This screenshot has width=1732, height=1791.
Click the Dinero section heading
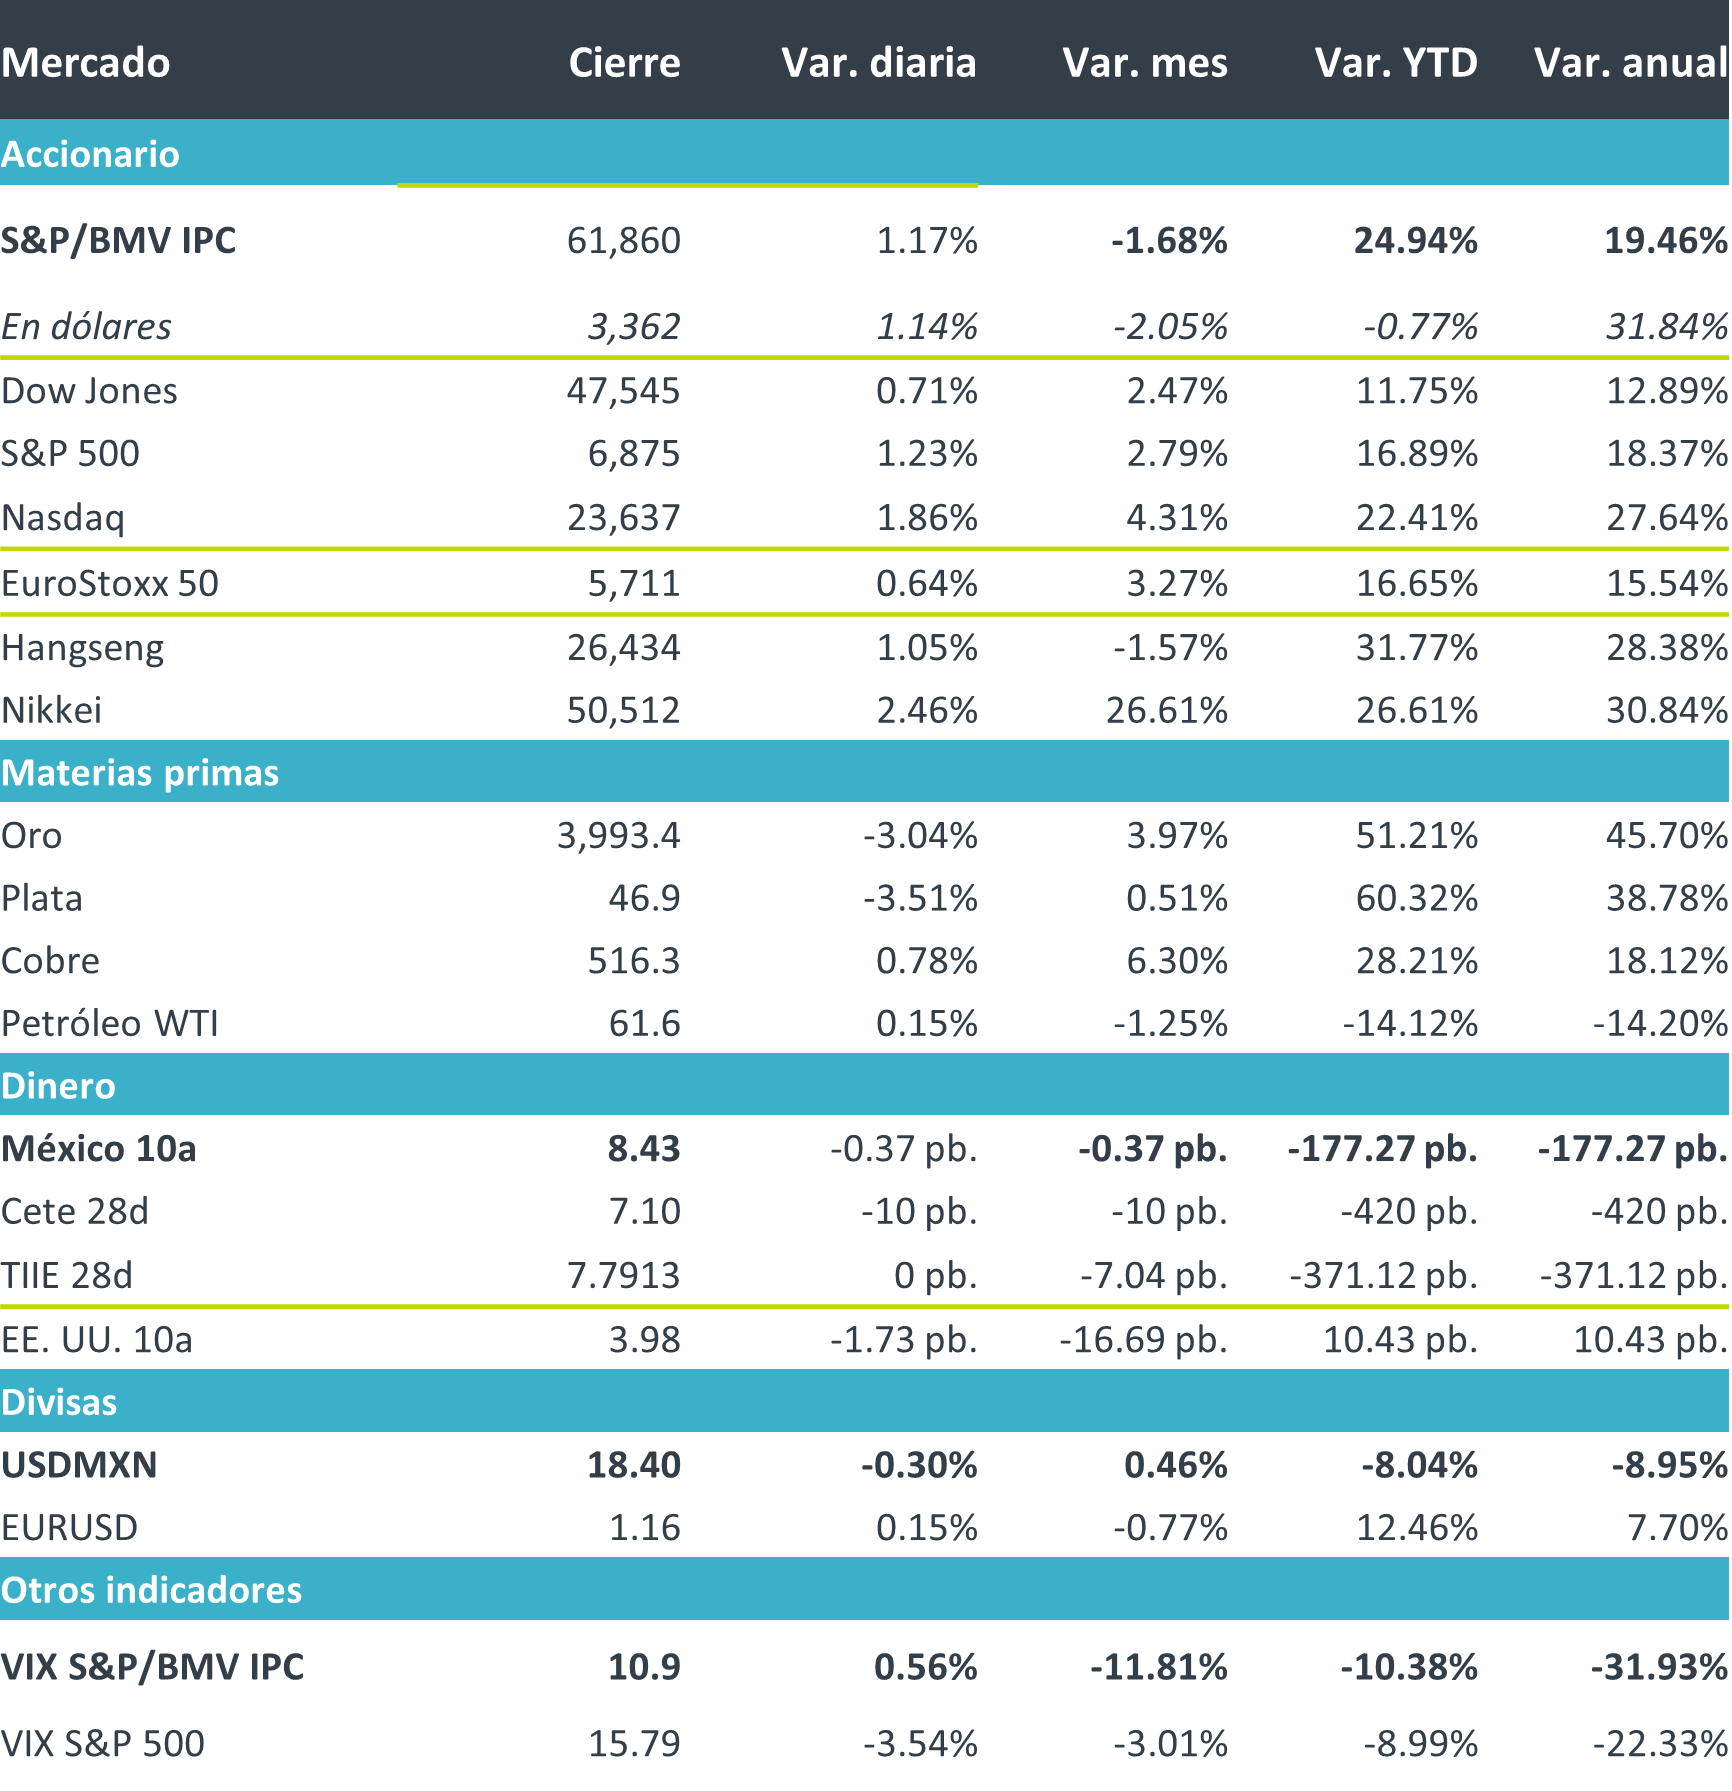click(x=58, y=1086)
